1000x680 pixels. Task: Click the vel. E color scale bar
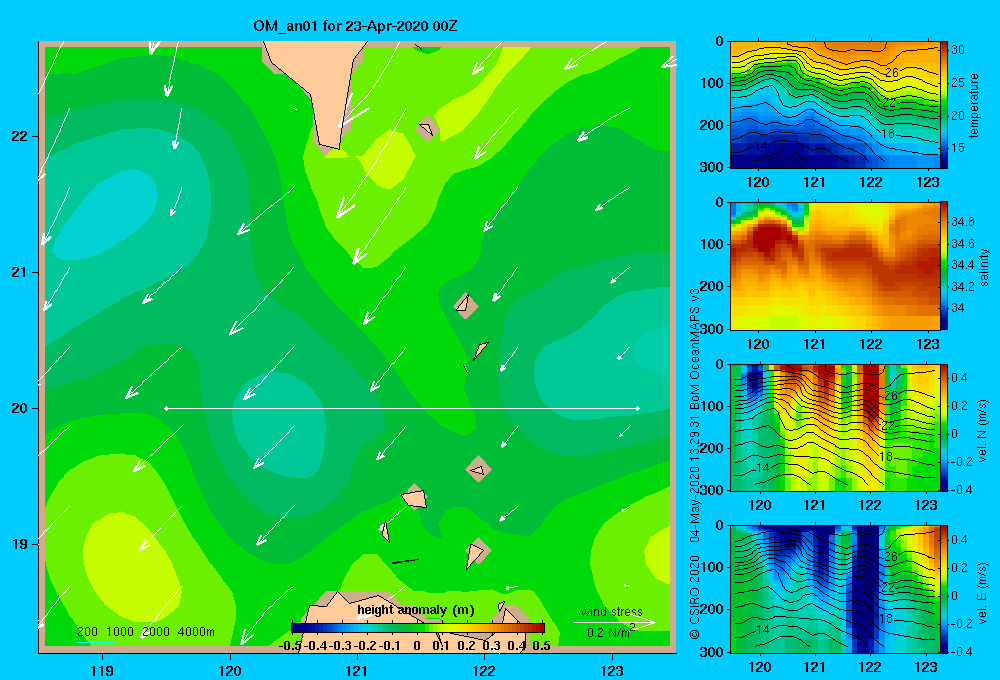pyautogui.click(x=944, y=589)
